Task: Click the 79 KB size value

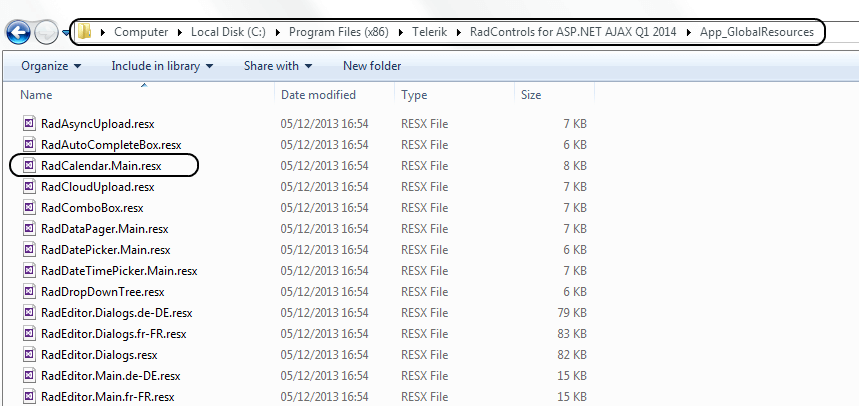Action: pyautogui.click(x=572, y=313)
